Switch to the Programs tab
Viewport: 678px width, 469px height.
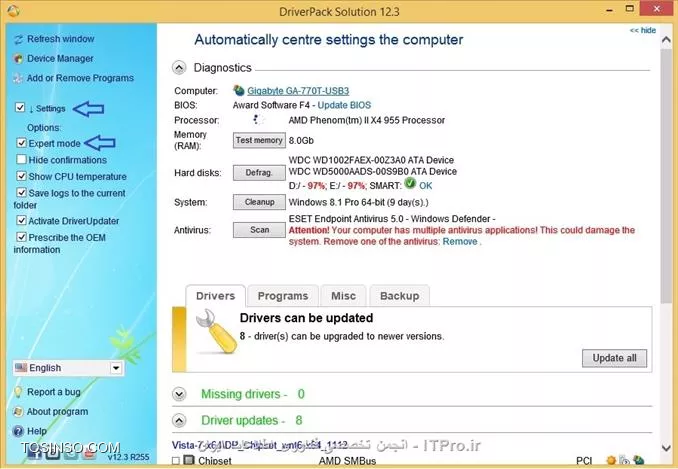coord(283,296)
